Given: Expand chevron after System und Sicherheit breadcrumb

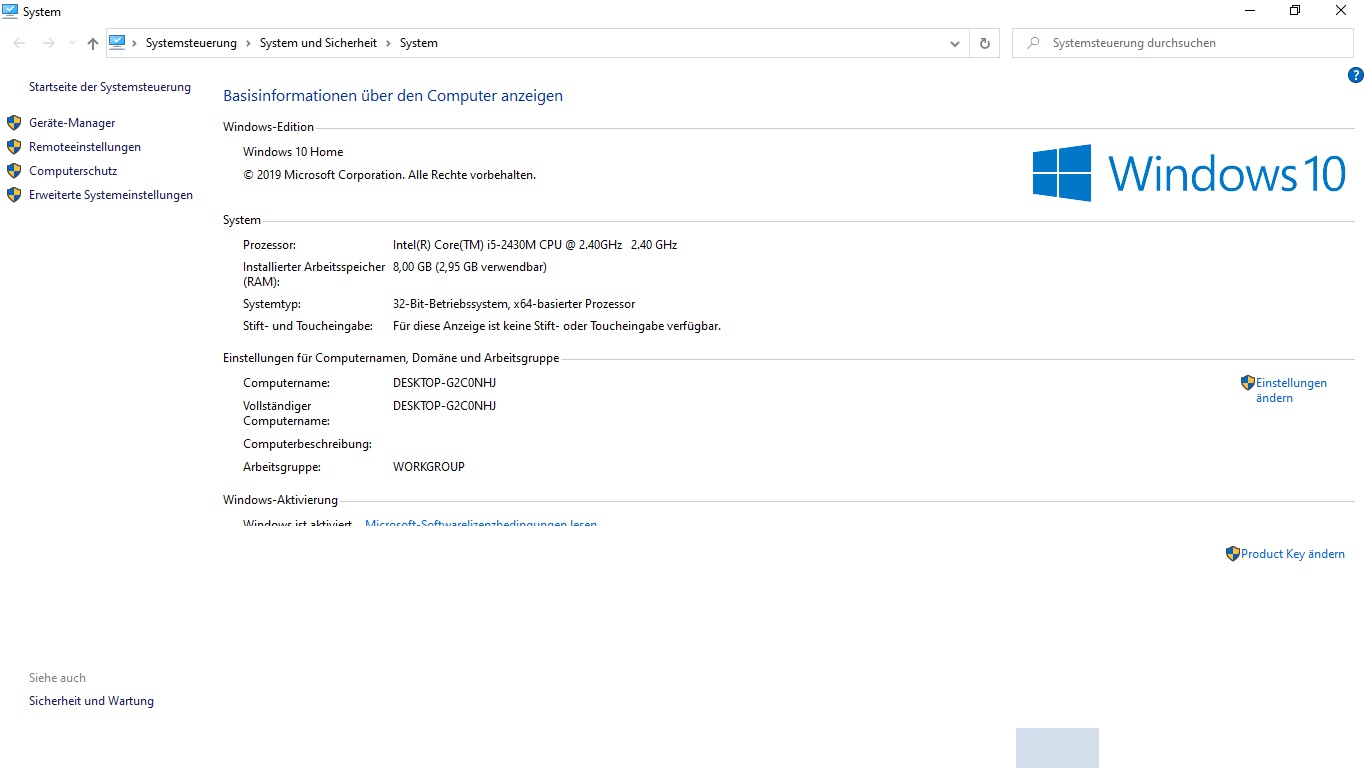Looking at the screenshot, I should [388, 43].
